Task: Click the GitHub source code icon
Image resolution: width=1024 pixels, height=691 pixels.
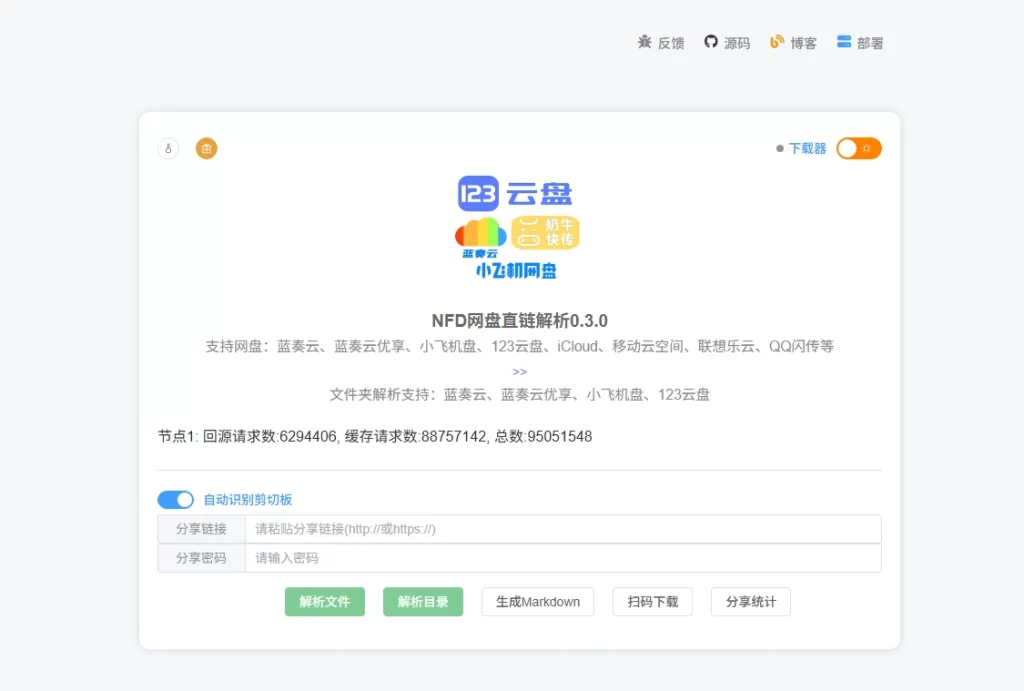Action: pos(711,42)
